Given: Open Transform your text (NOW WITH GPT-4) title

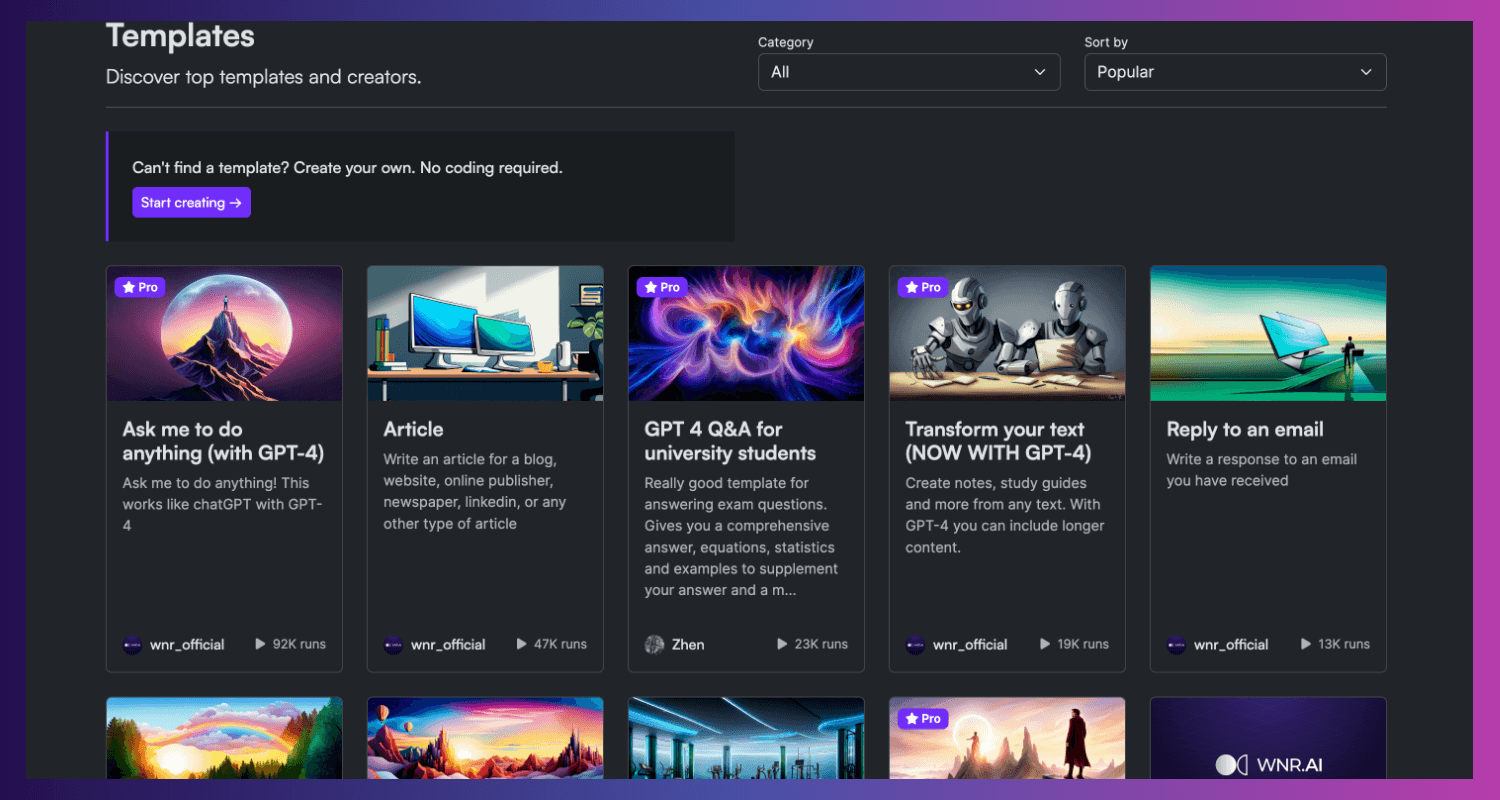Looking at the screenshot, I should pyautogui.click(x=998, y=441).
